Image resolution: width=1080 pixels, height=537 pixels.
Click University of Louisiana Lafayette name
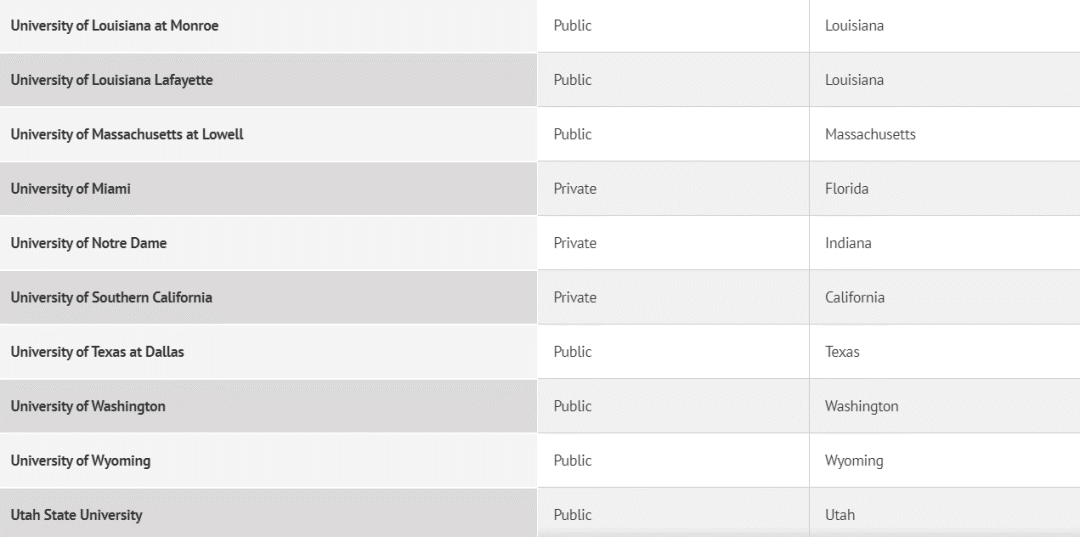[x=112, y=80]
